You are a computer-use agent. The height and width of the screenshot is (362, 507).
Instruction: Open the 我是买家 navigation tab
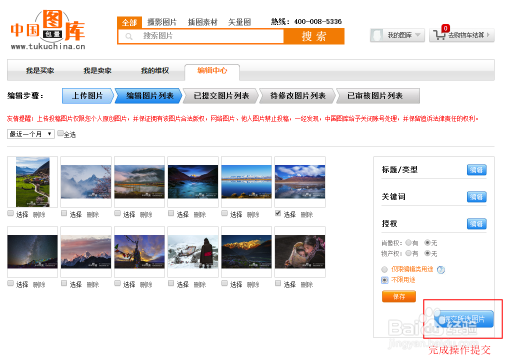(x=40, y=71)
